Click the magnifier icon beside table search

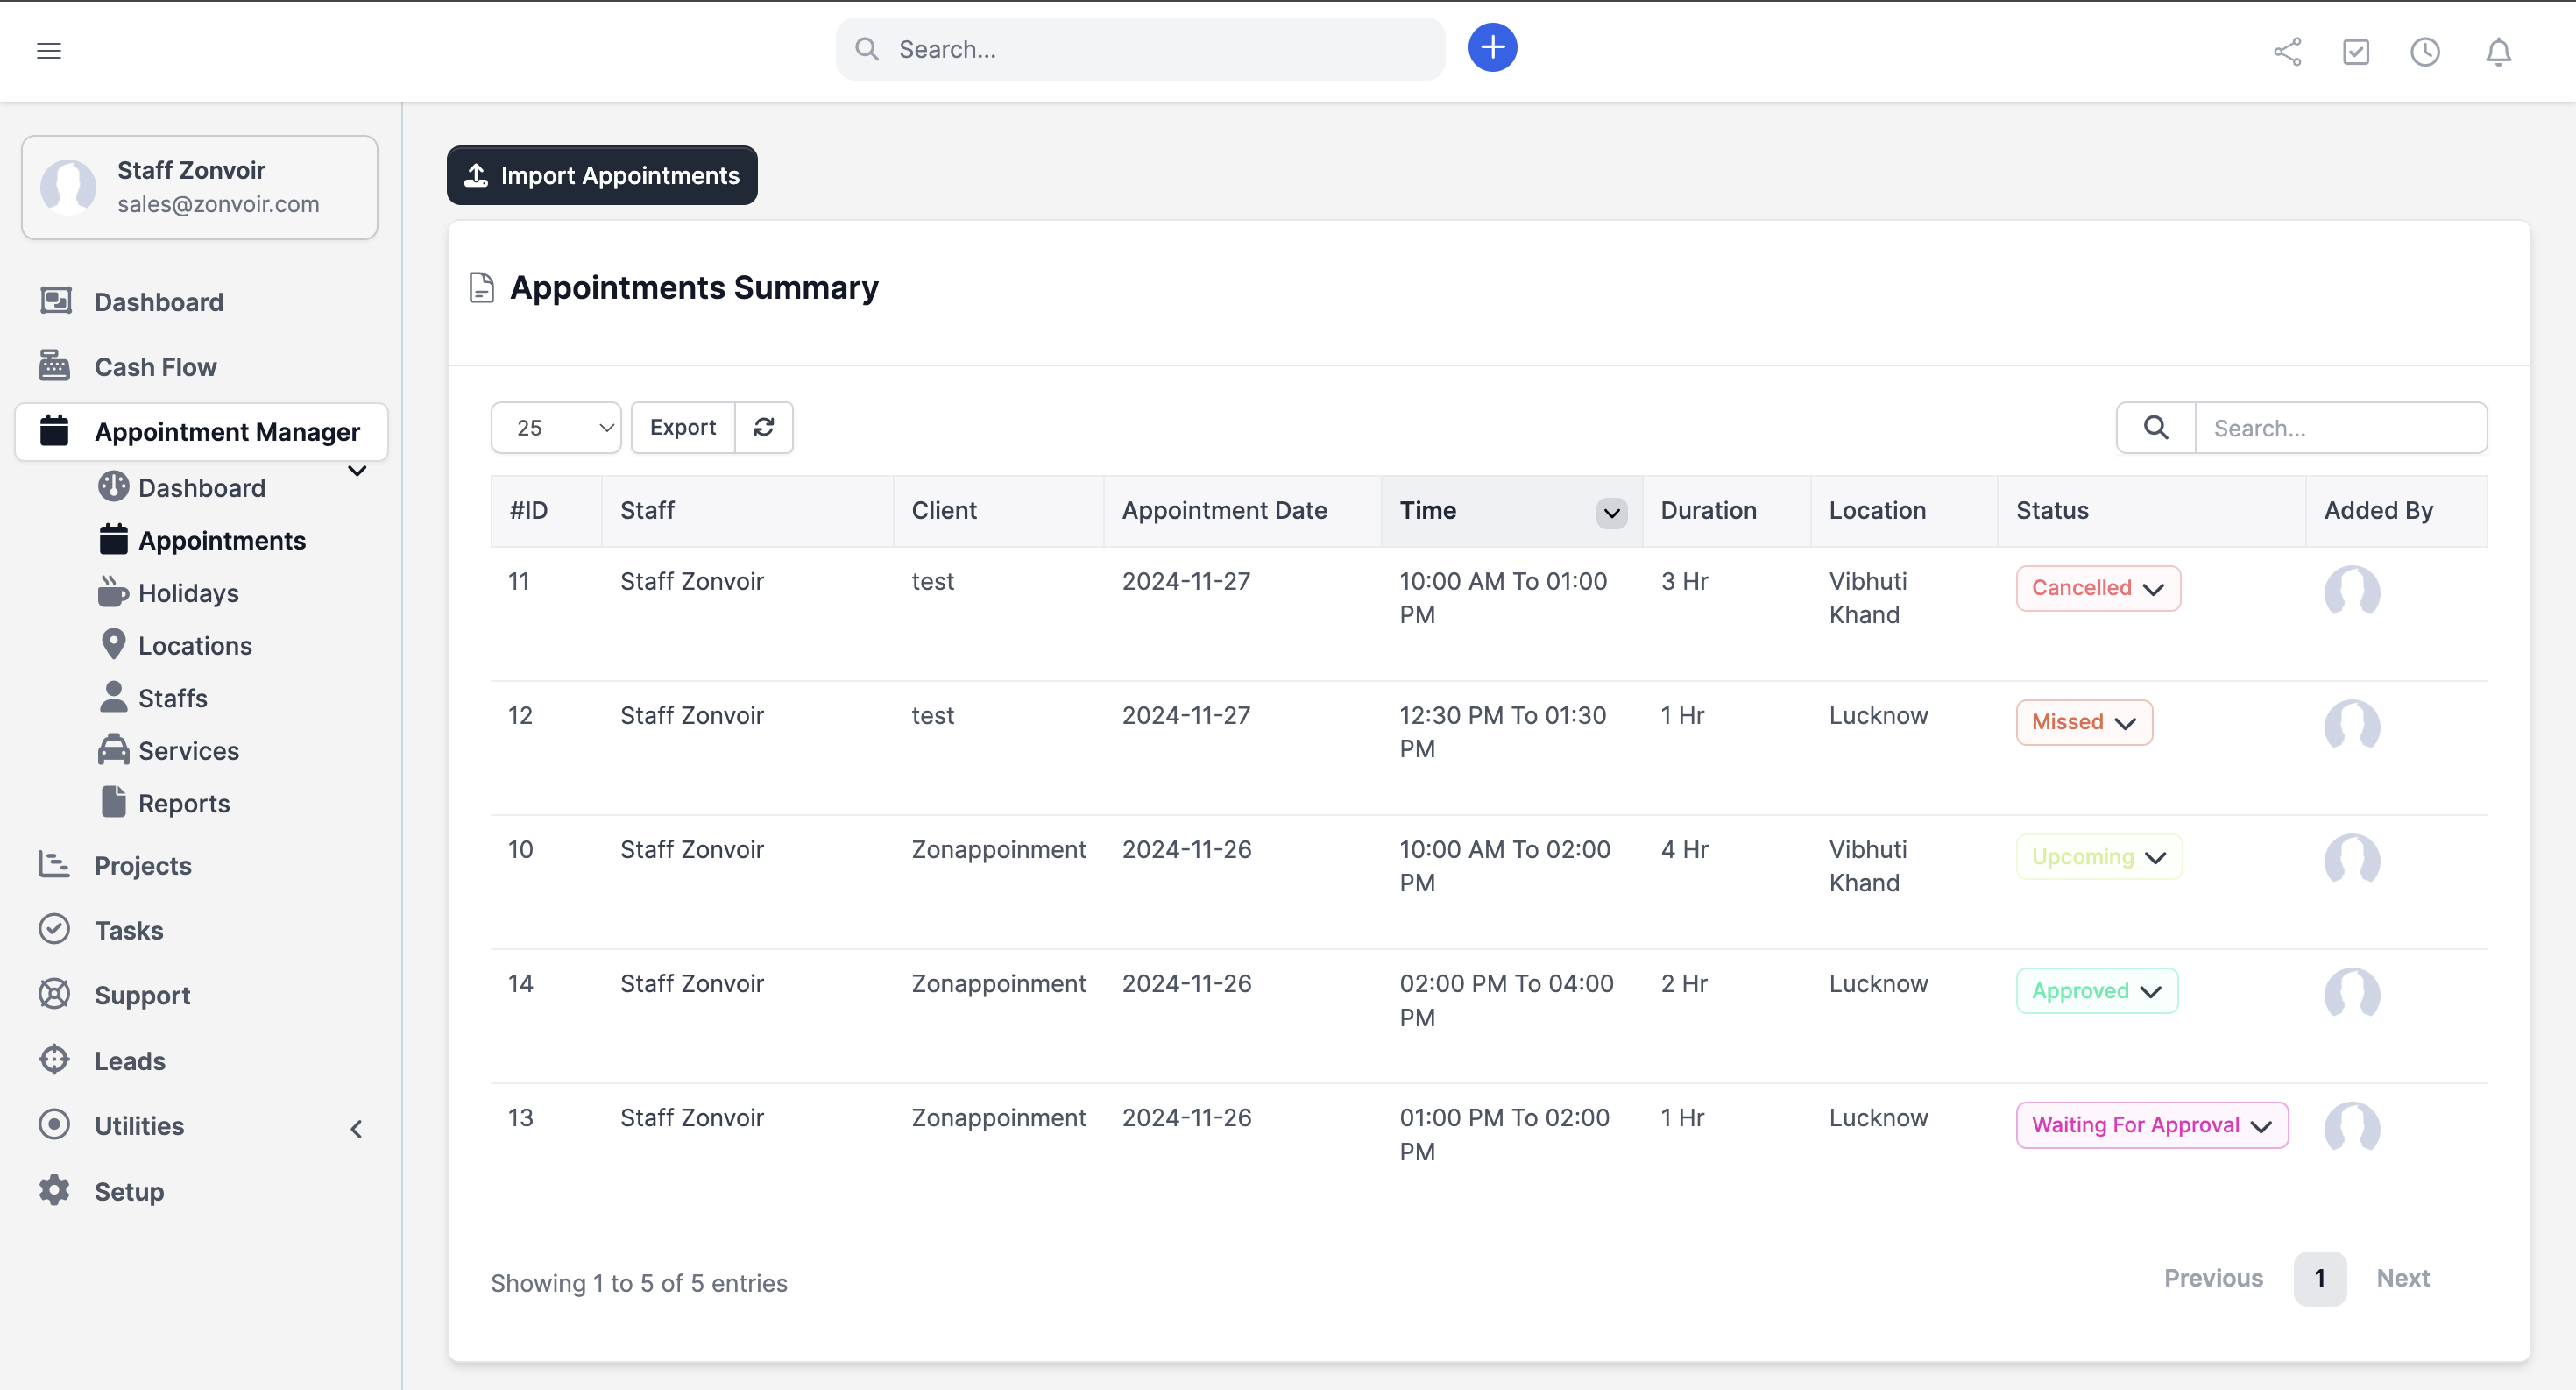coord(2156,428)
